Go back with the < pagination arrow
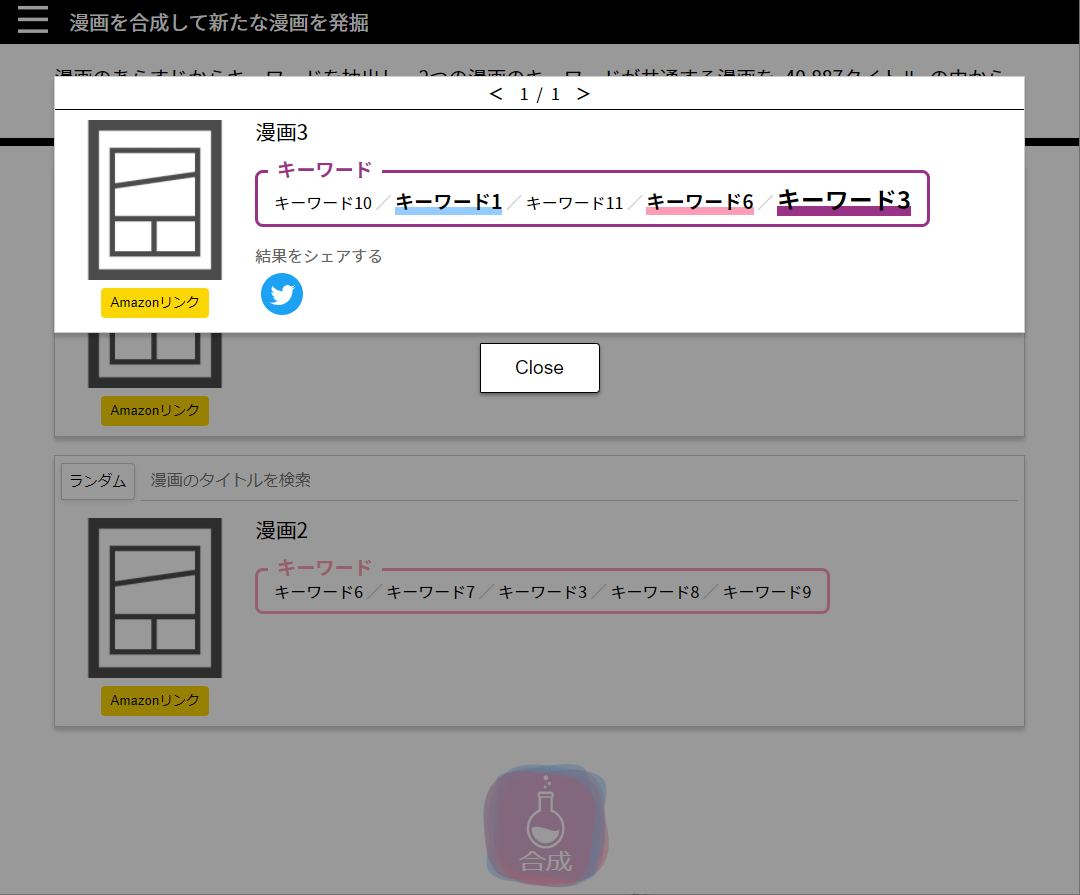This screenshot has height=895, width=1080. [495, 93]
